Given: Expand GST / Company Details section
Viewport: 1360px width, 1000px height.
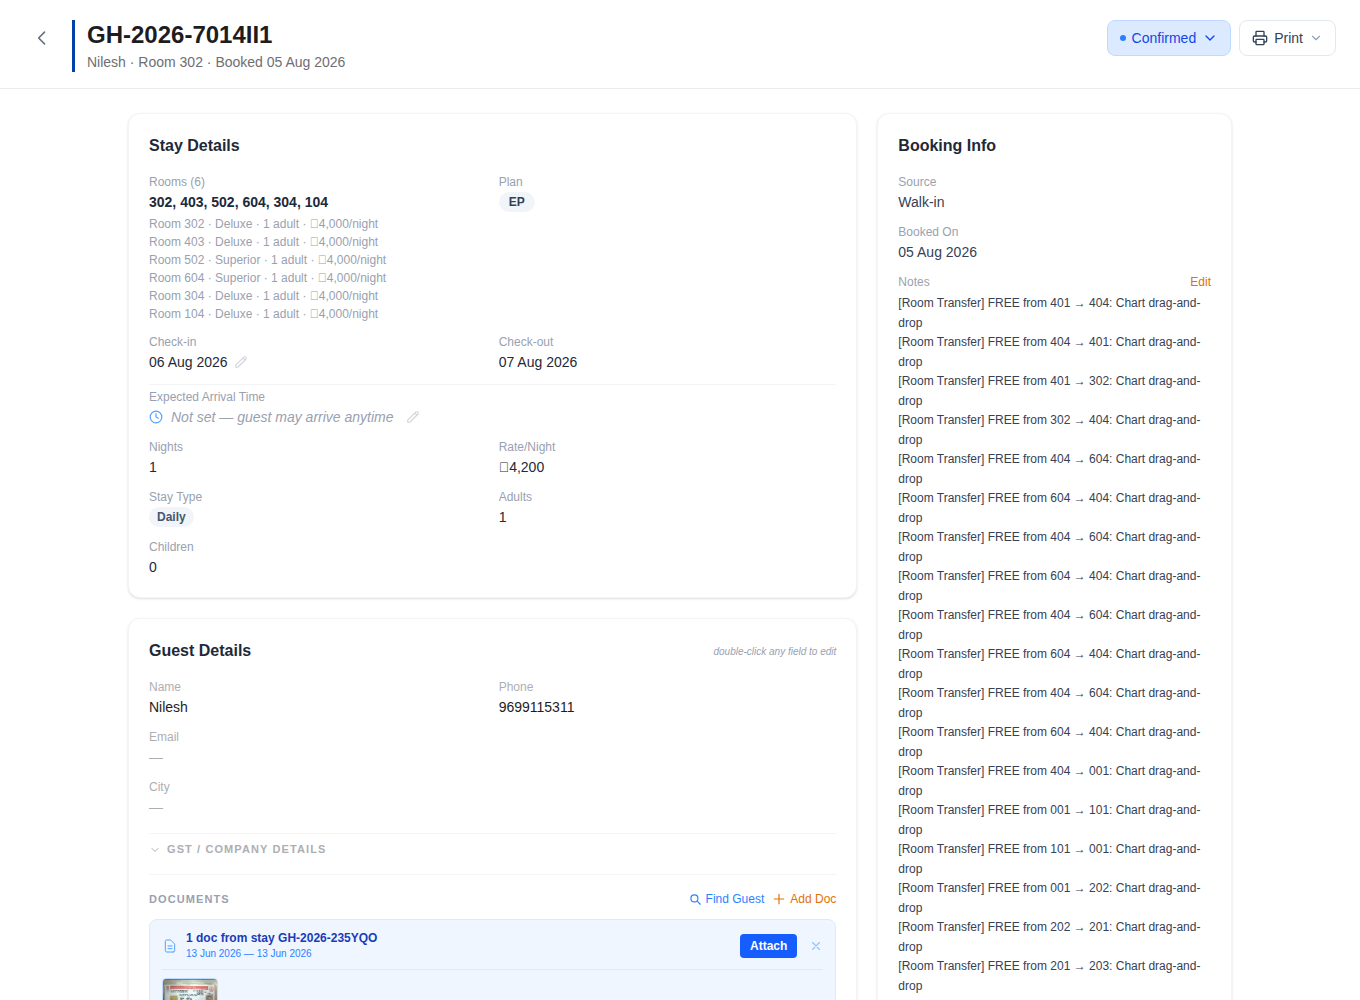Looking at the screenshot, I should point(237,849).
